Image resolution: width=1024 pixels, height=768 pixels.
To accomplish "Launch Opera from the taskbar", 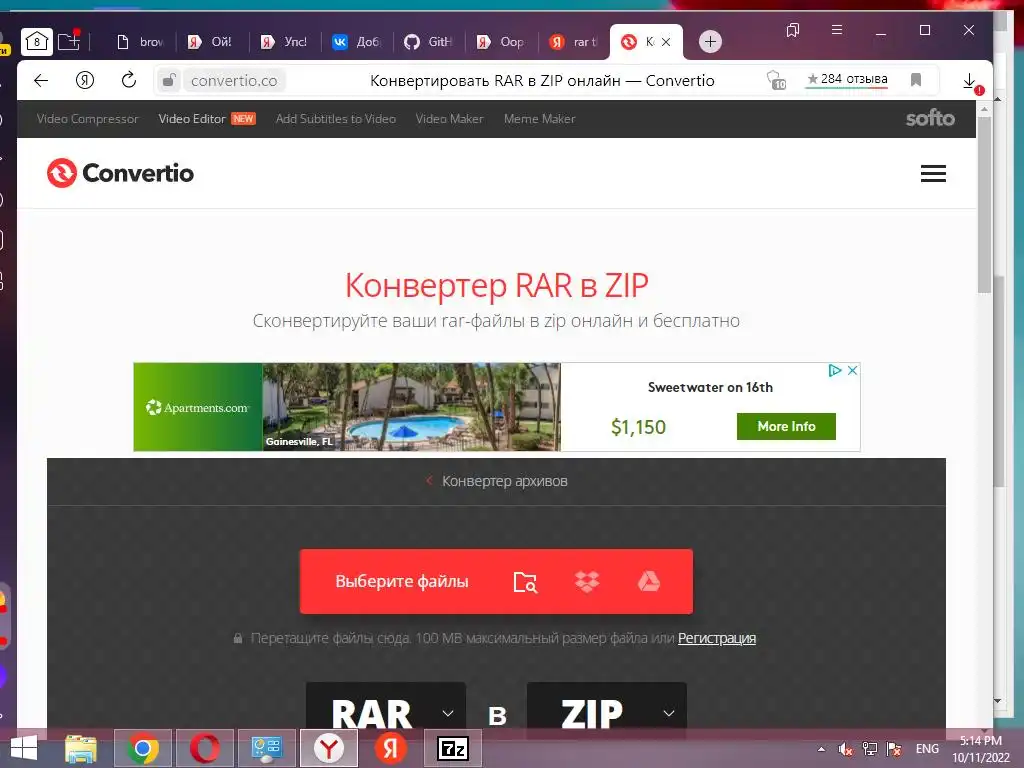I will [204, 748].
